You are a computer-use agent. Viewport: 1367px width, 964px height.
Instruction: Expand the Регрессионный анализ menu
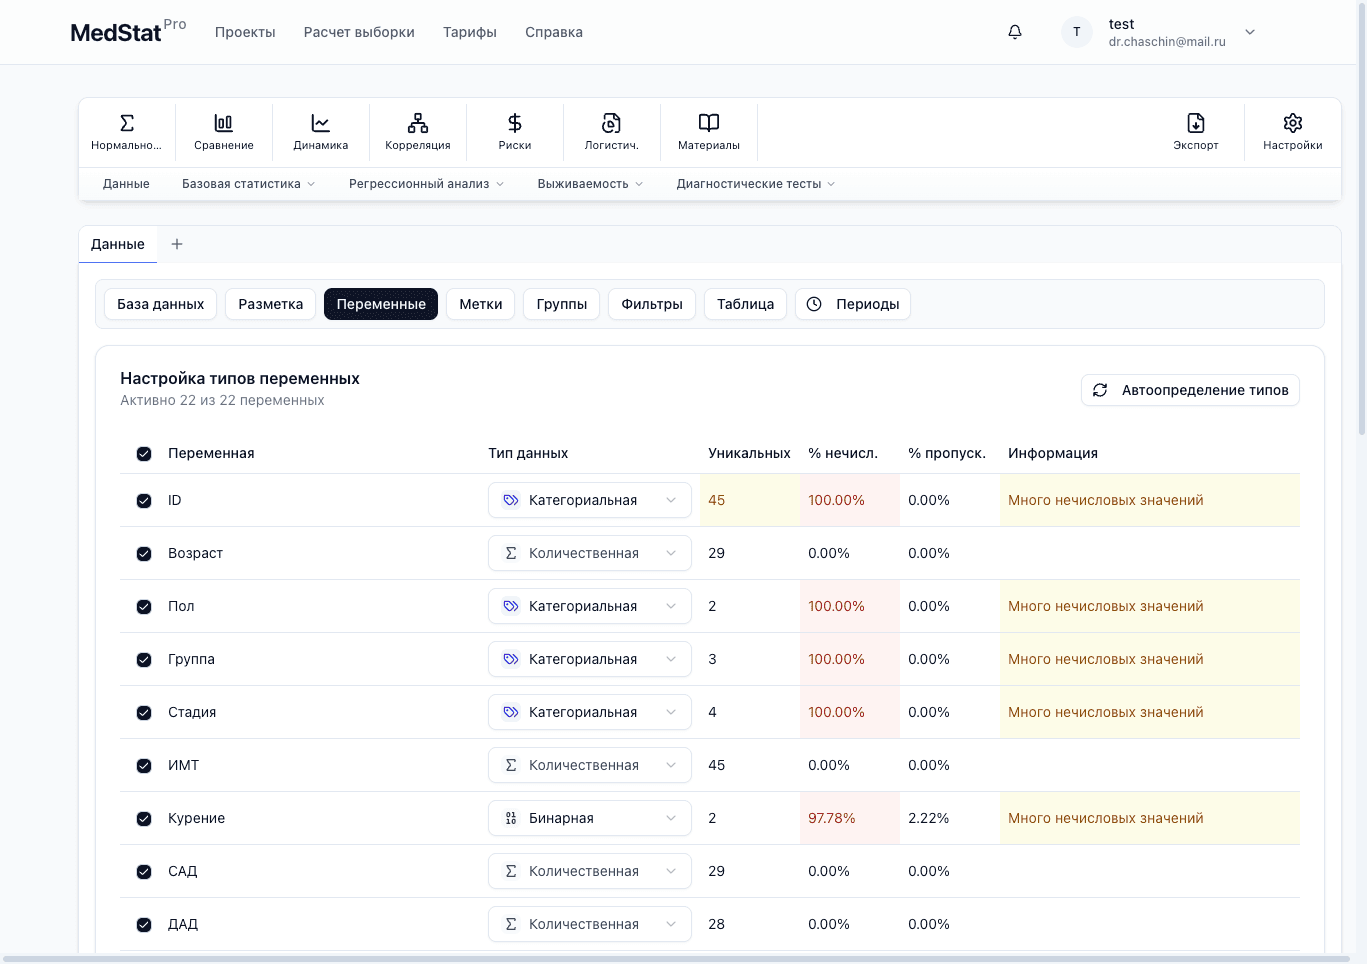click(427, 184)
